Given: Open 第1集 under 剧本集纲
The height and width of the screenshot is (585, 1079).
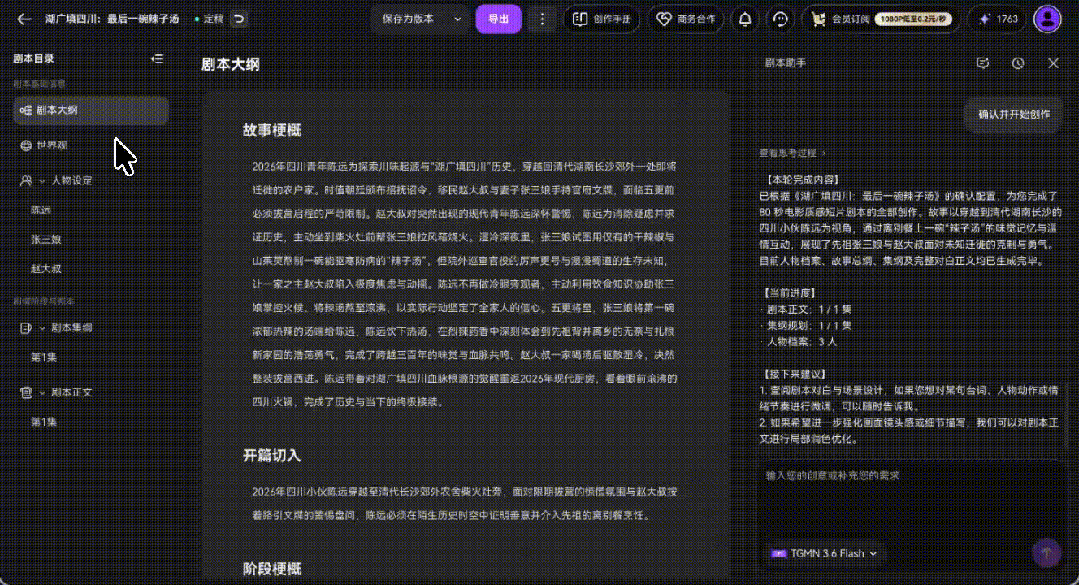Looking at the screenshot, I should coord(44,358).
